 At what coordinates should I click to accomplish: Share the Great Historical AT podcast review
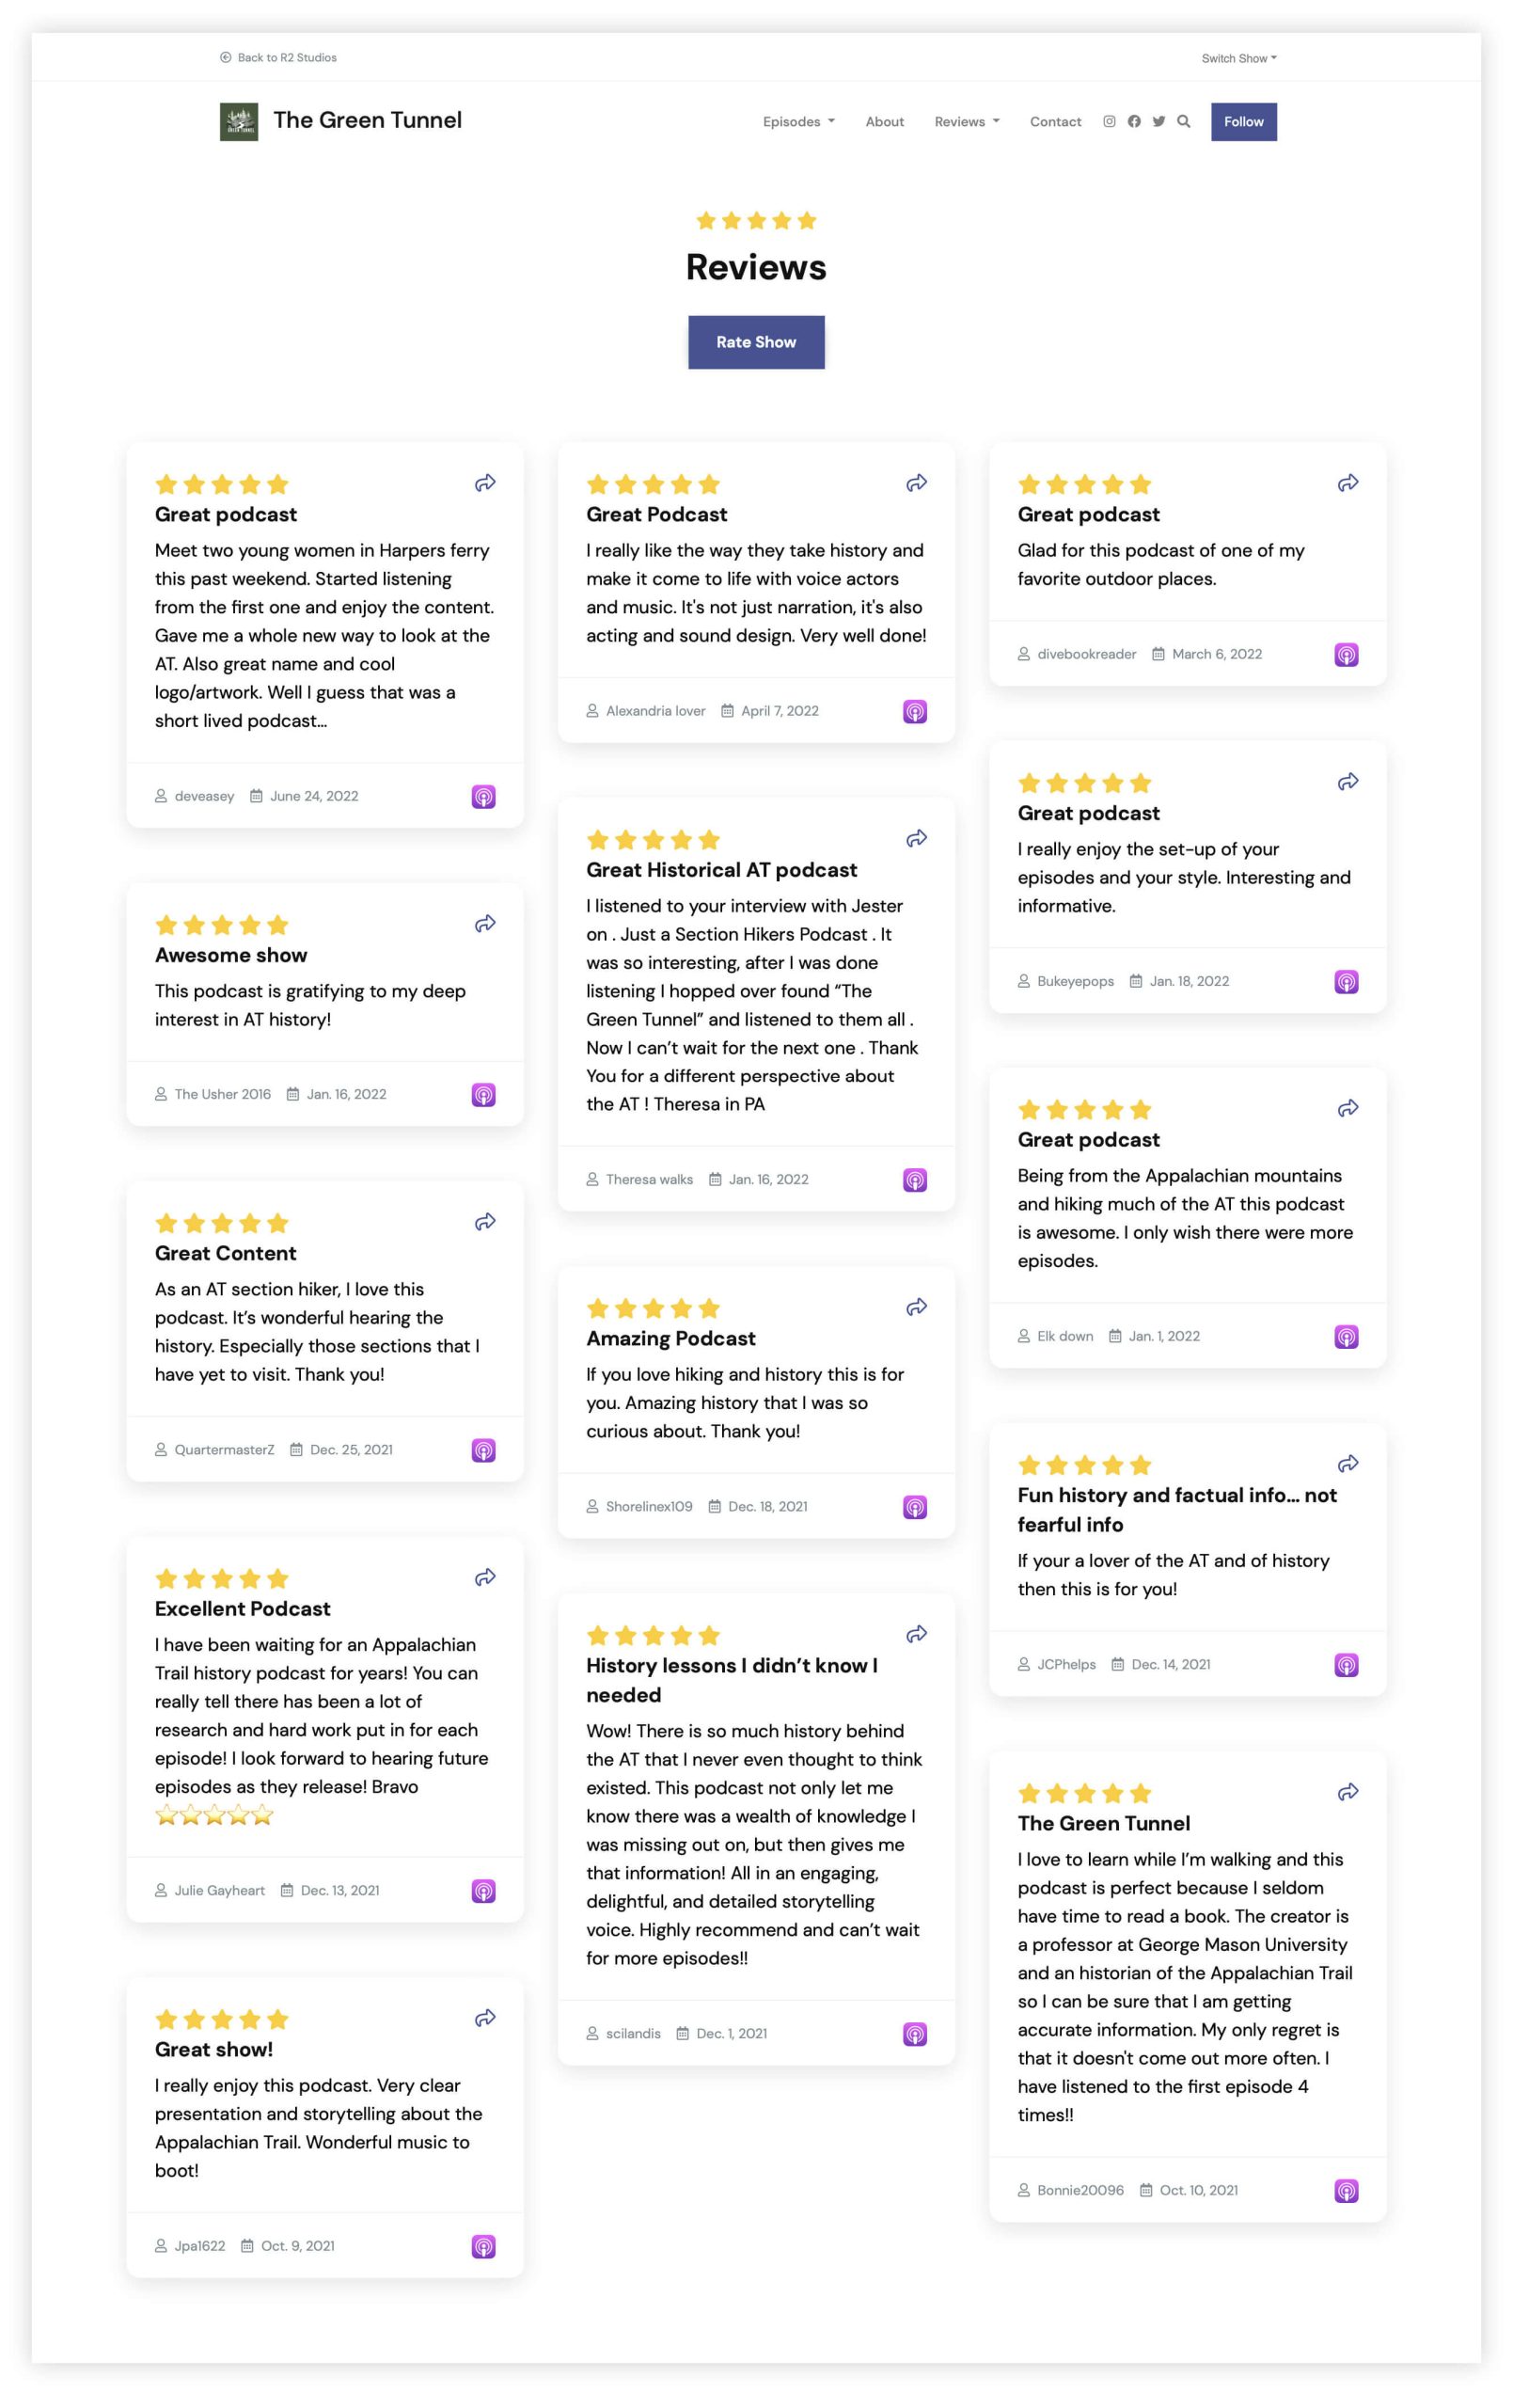click(x=916, y=839)
